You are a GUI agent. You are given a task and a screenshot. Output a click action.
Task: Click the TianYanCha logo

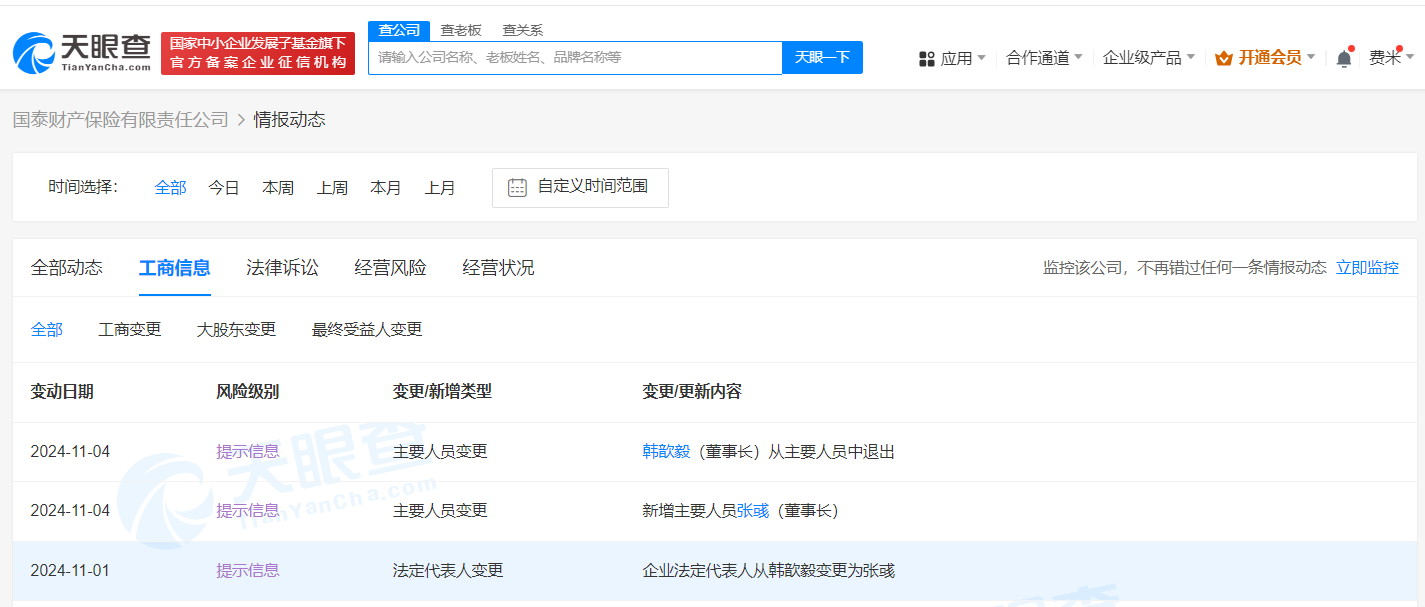pos(82,52)
